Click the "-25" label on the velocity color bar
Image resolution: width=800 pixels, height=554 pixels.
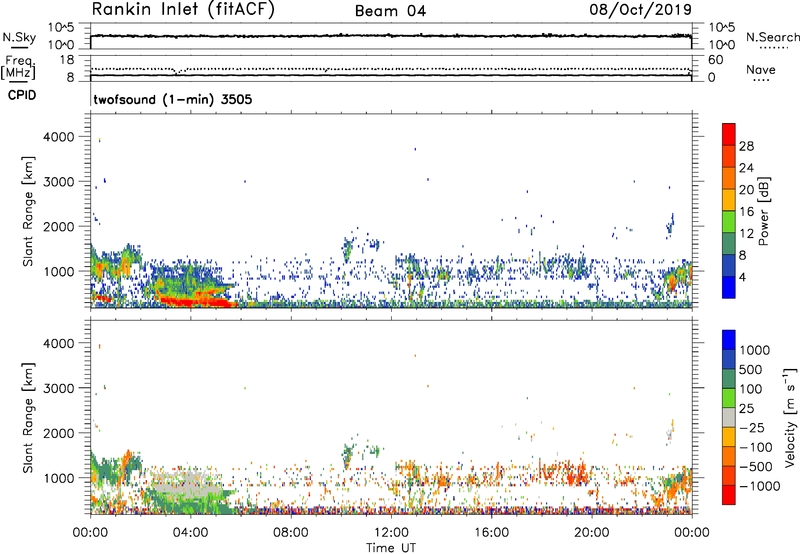click(x=752, y=427)
